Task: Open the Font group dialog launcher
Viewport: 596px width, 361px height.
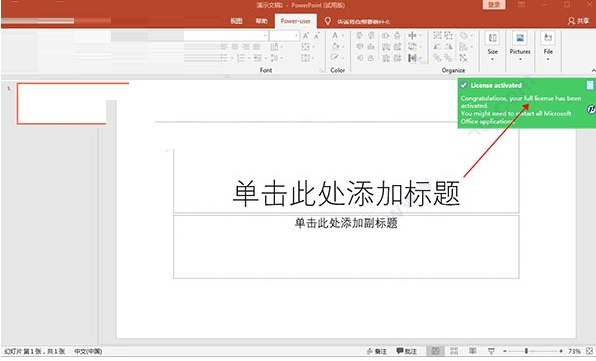Action: [321, 71]
